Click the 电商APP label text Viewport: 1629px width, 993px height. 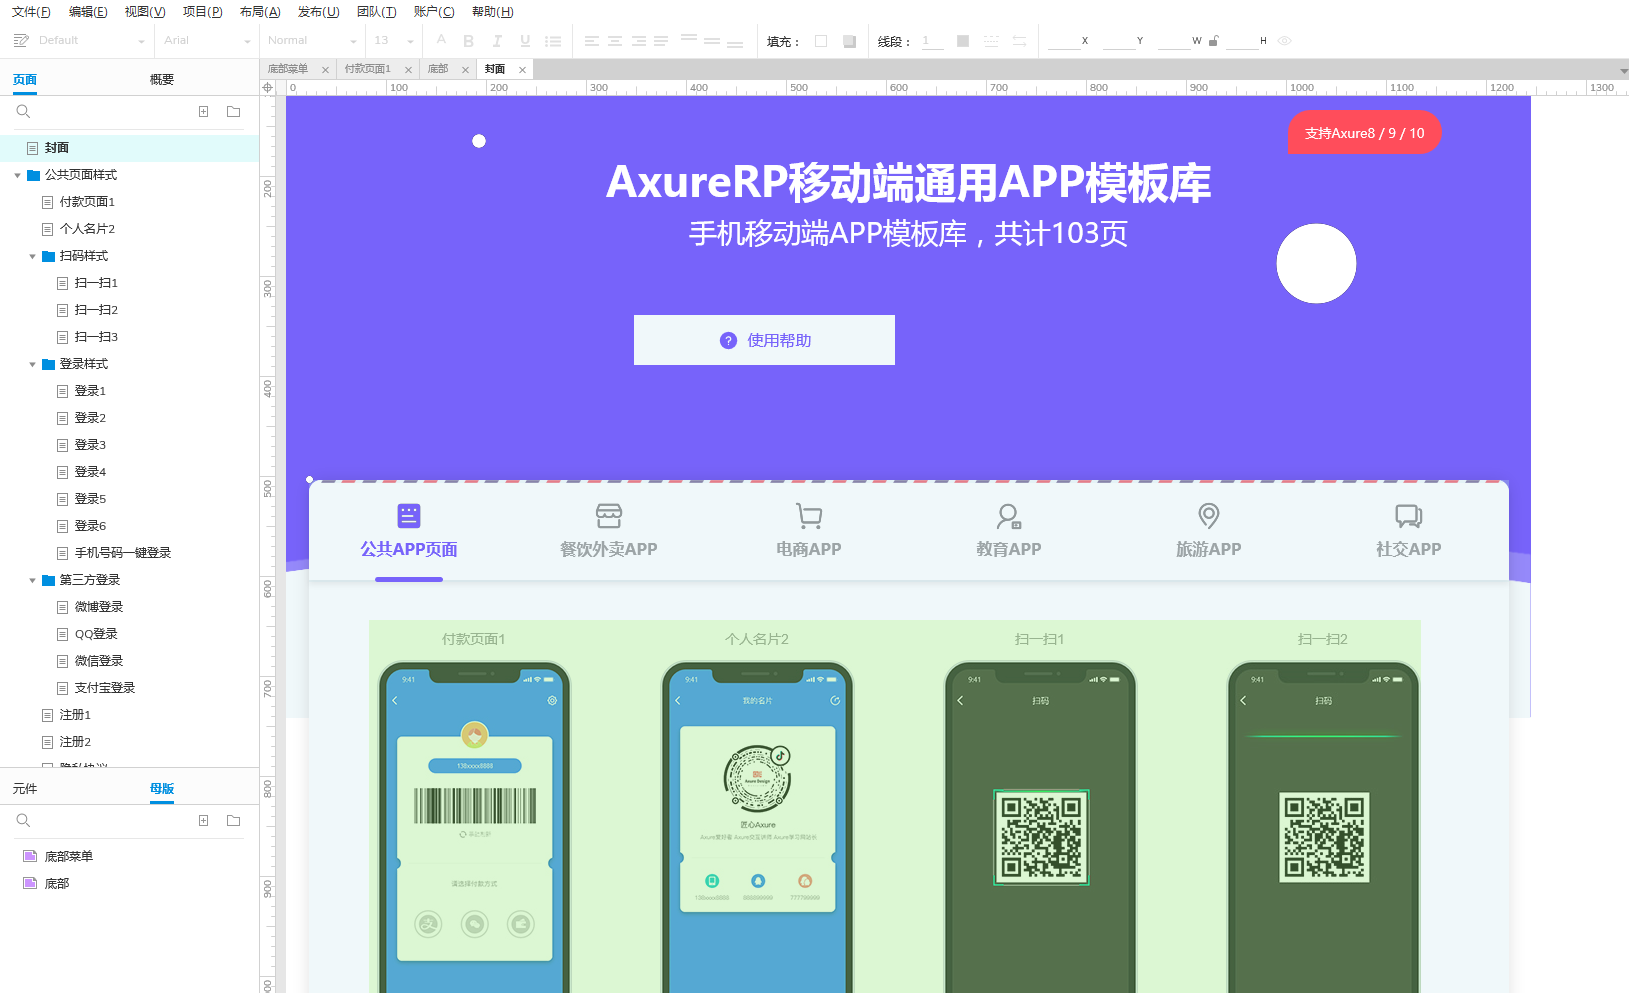[808, 549]
